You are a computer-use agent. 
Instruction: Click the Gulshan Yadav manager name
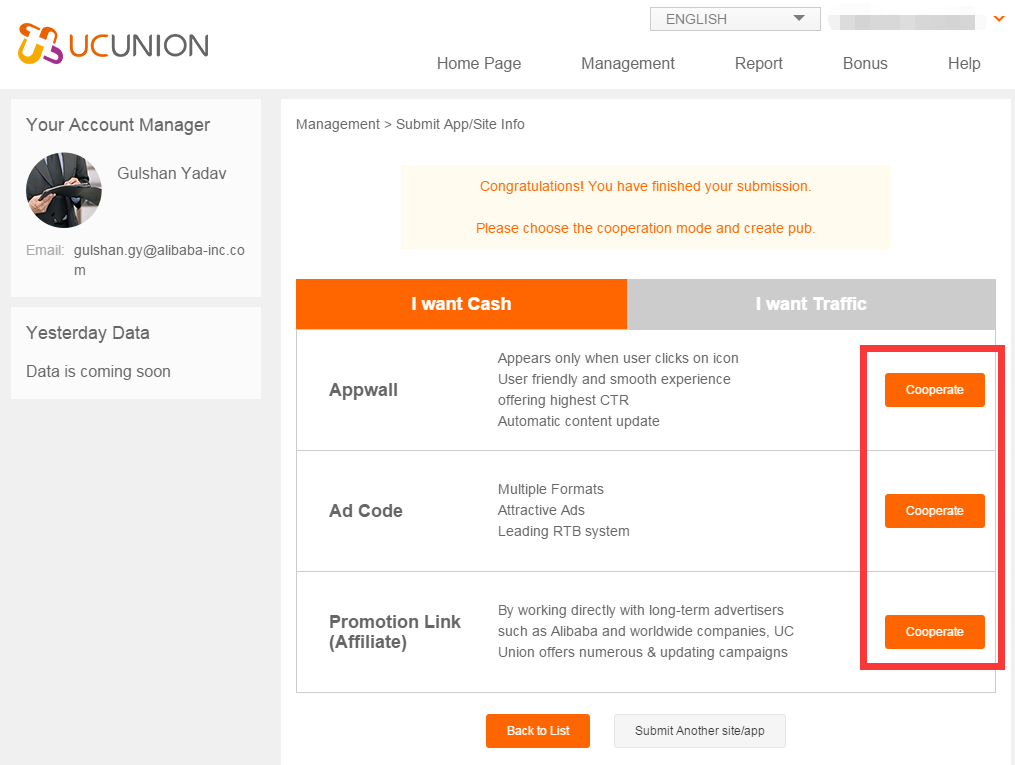pyautogui.click(x=171, y=173)
